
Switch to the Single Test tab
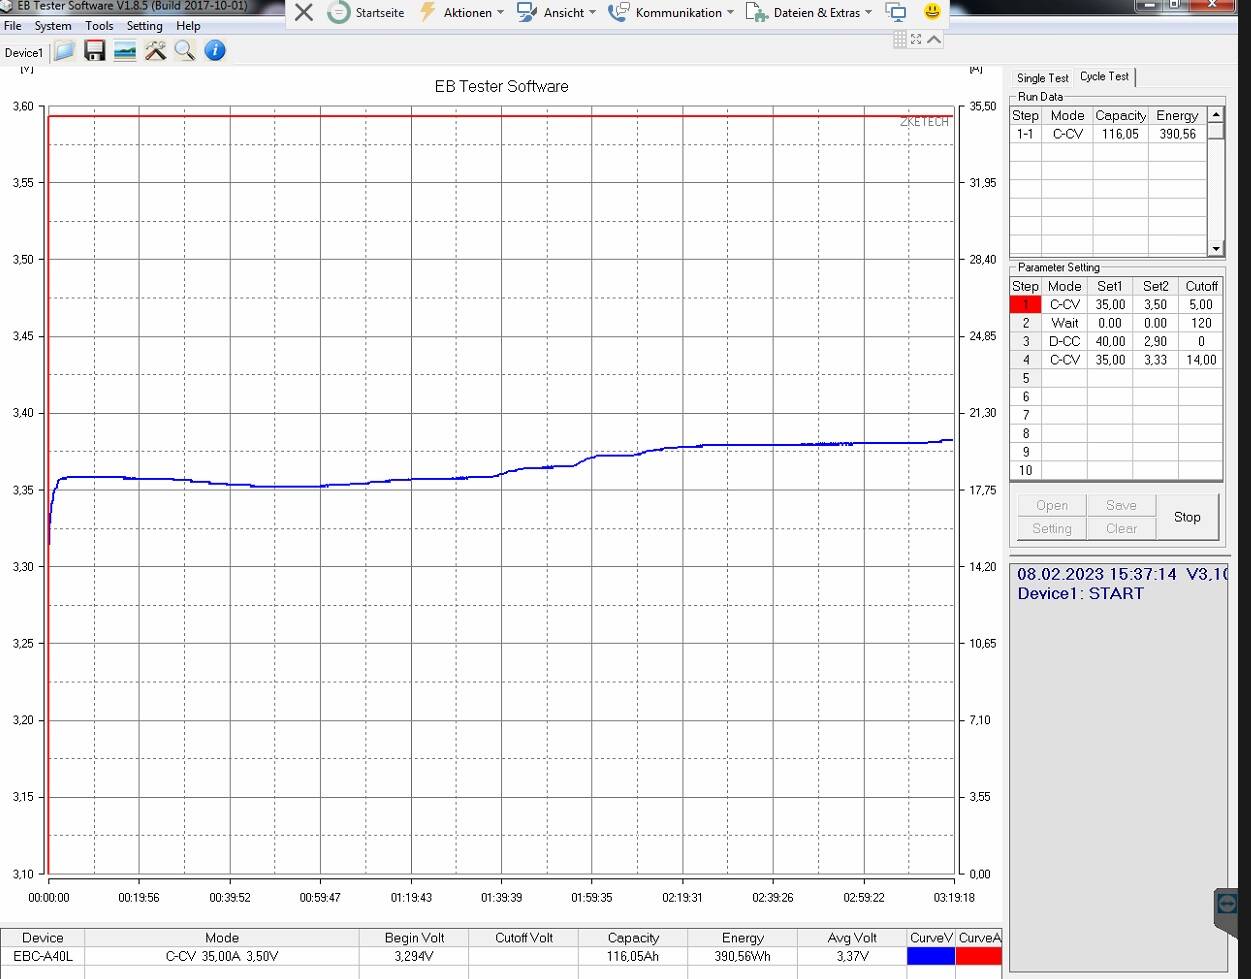click(x=1043, y=78)
